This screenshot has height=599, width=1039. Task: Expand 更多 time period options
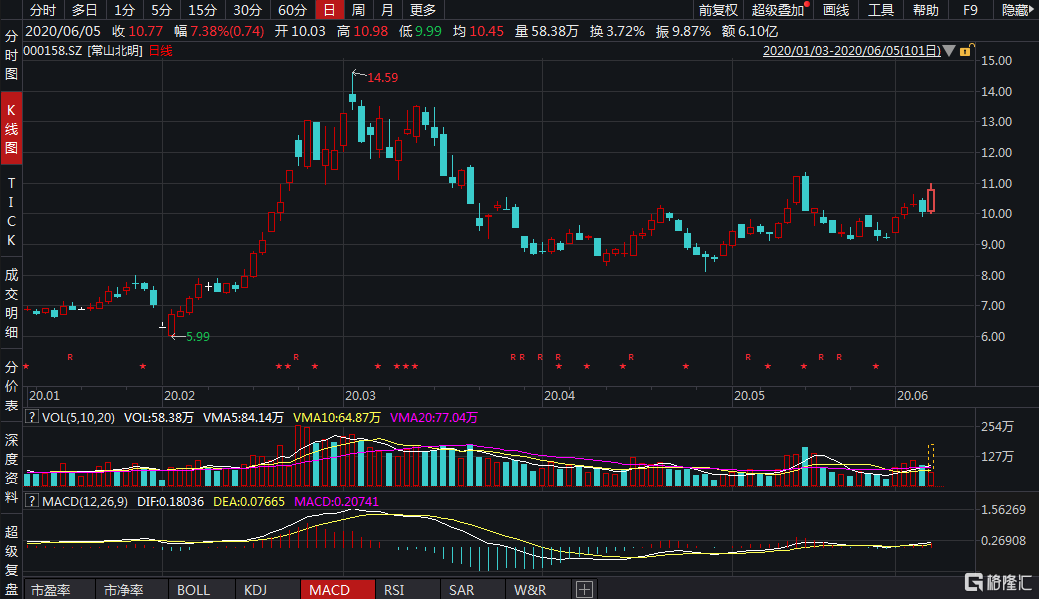click(x=423, y=10)
